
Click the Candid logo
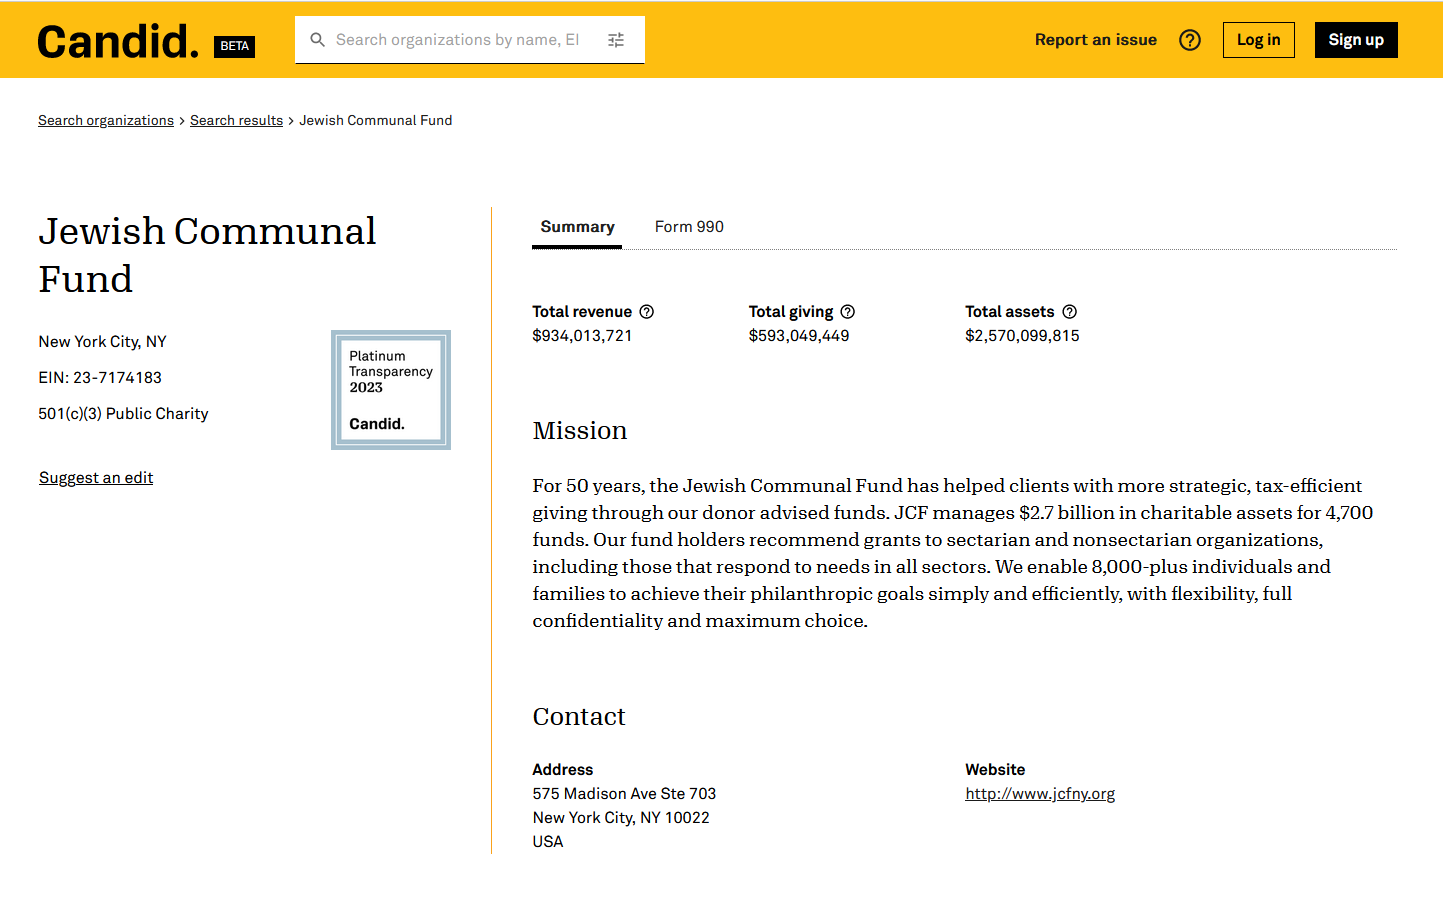click(x=118, y=42)
